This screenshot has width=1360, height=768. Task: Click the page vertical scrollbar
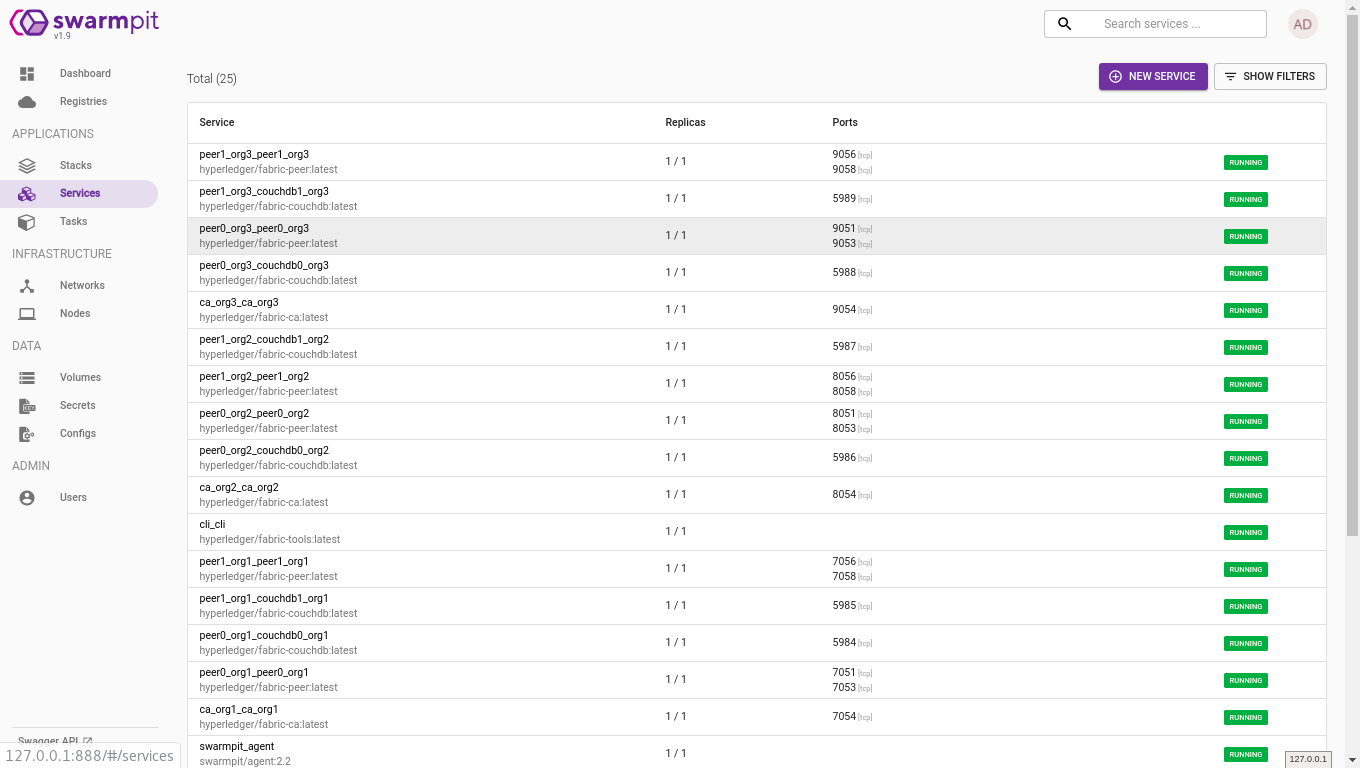(x=1352, y=300)
